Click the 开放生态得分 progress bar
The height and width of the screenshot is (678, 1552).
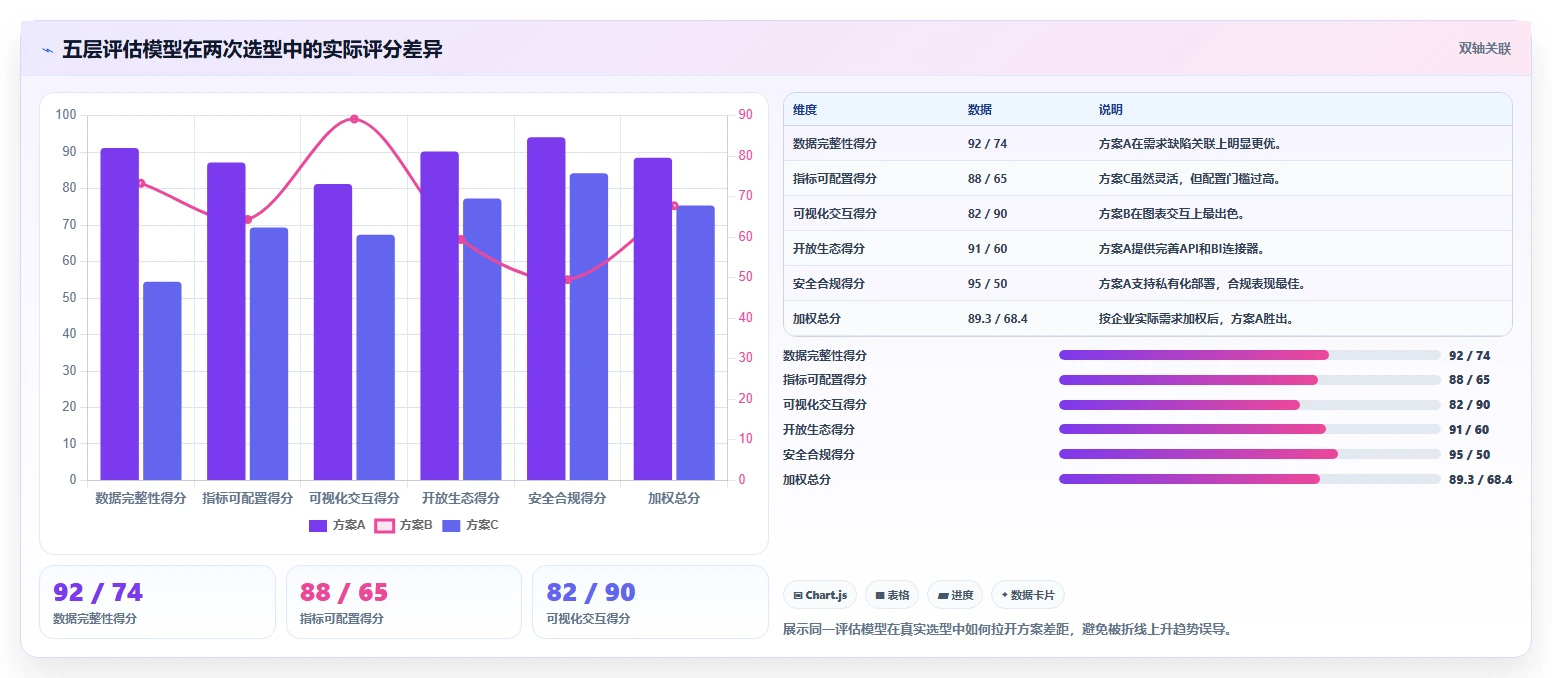click(x=1249, y=430)
